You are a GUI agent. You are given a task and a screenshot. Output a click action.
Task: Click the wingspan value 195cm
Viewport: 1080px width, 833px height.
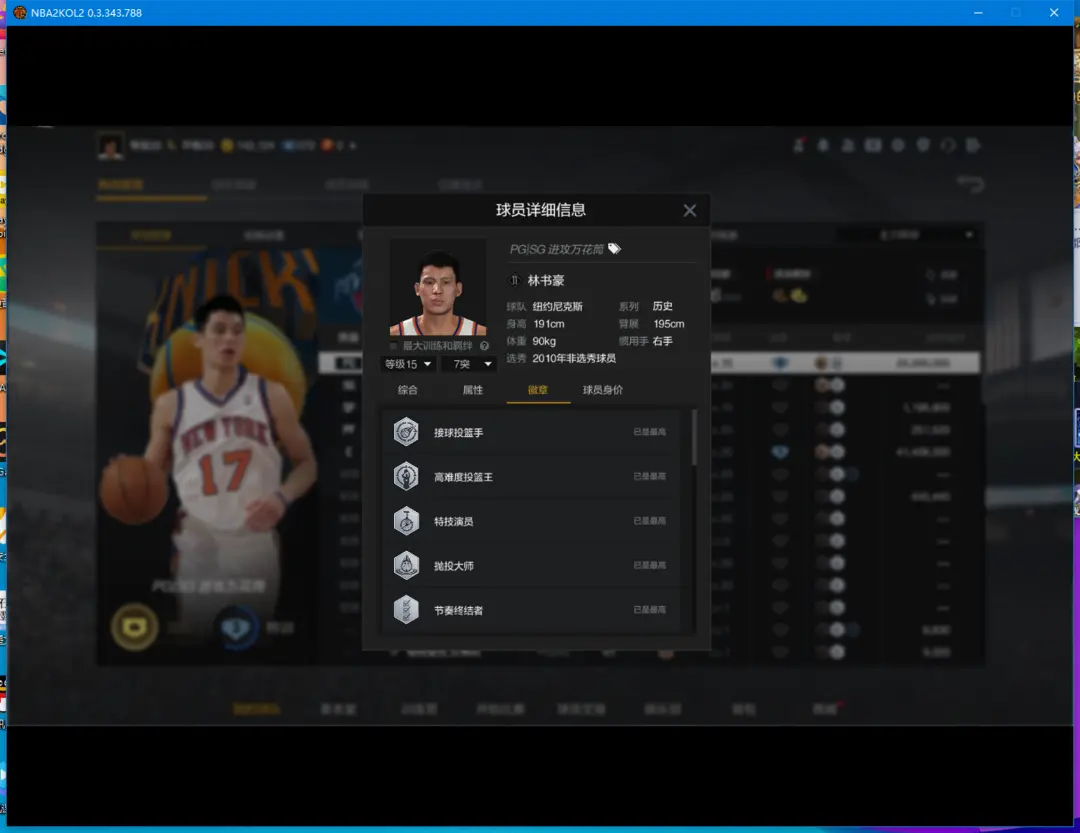[x=669, y=324]
